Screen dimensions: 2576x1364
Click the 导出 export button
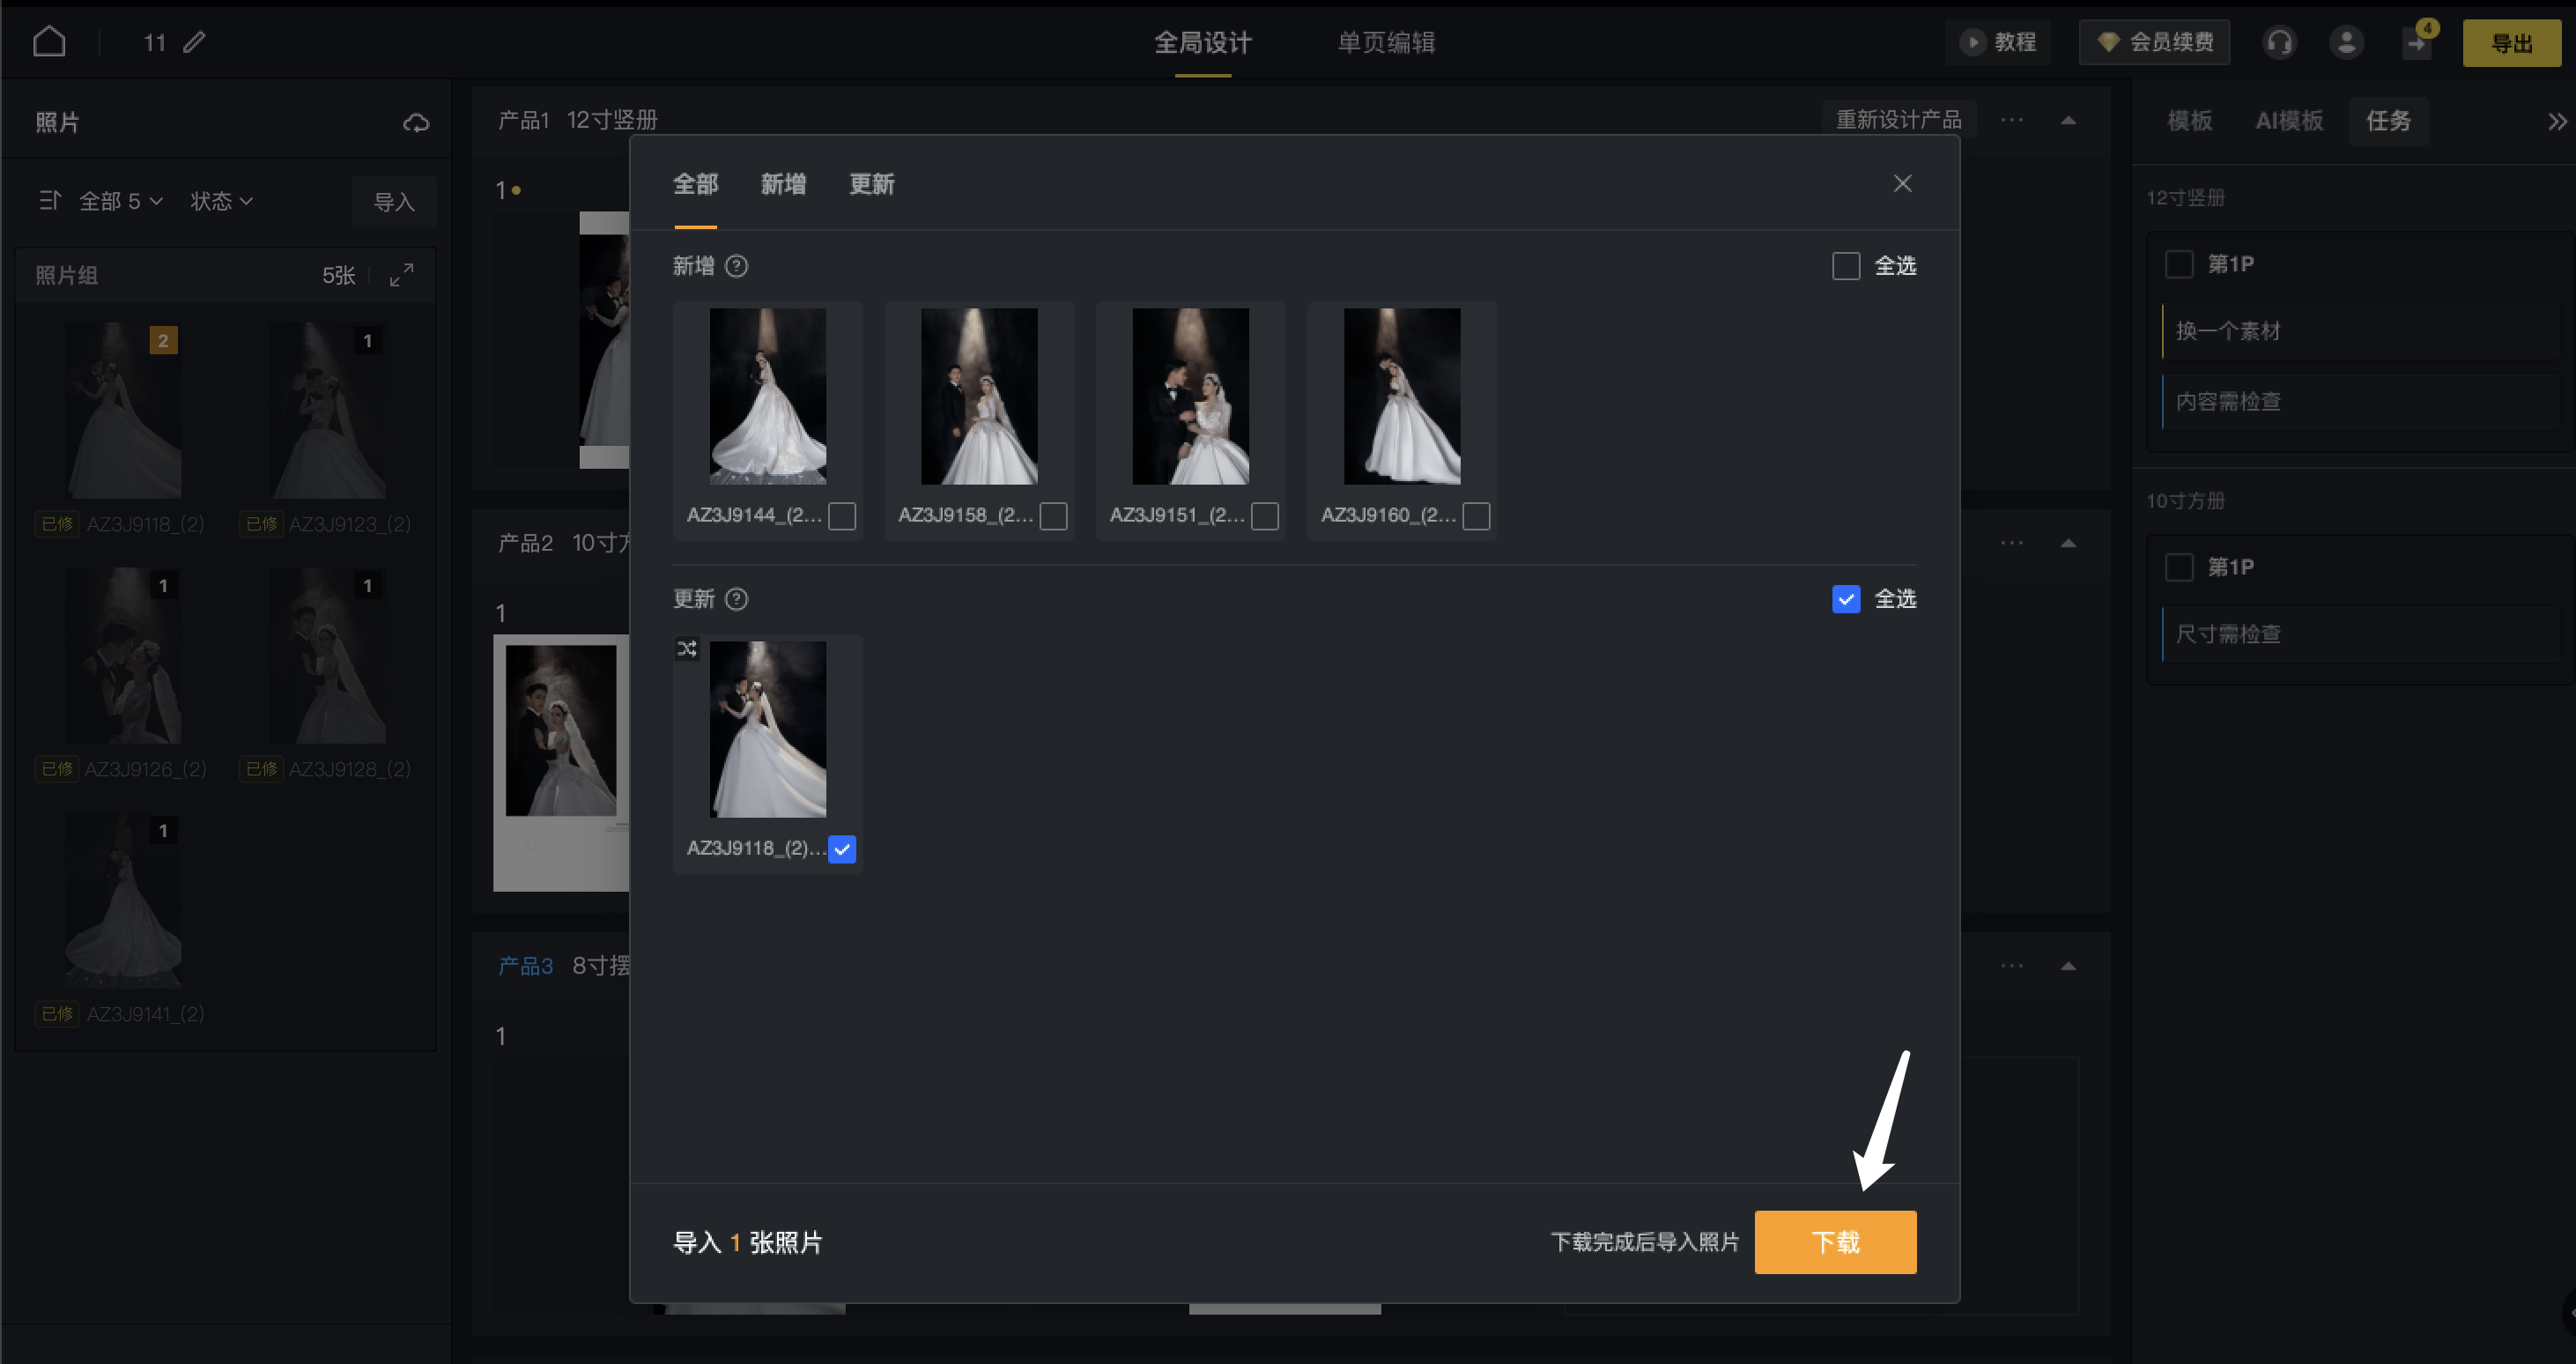[2511, 43]
